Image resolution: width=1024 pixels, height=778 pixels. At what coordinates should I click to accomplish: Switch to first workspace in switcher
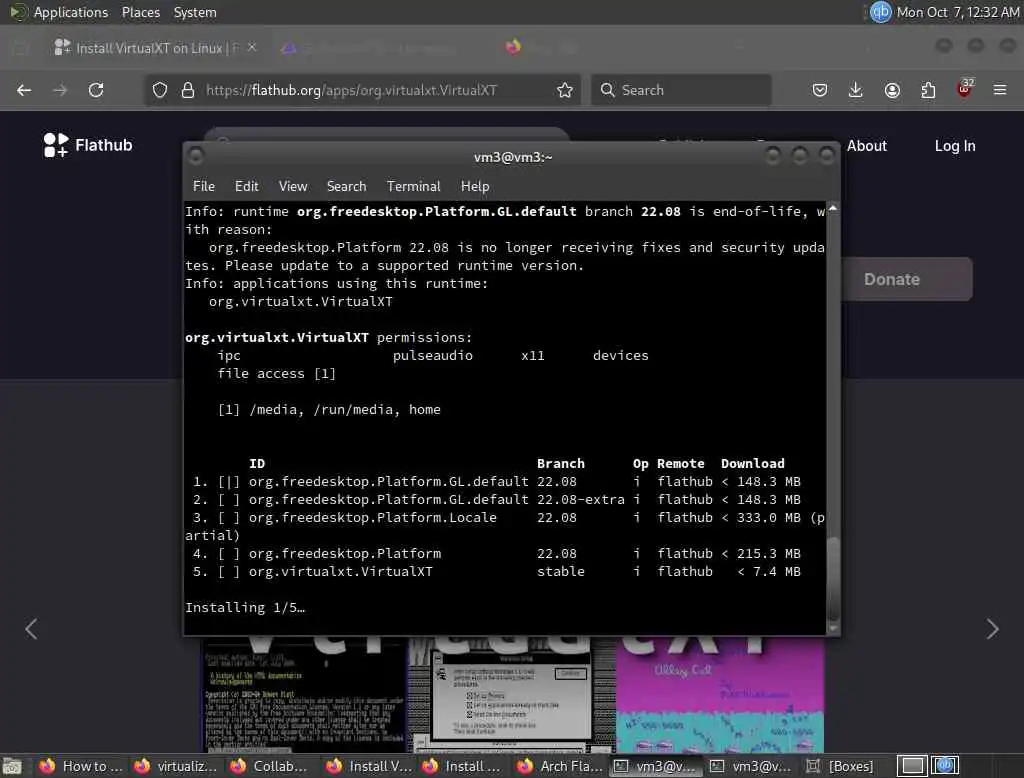[x=912, y=766]
